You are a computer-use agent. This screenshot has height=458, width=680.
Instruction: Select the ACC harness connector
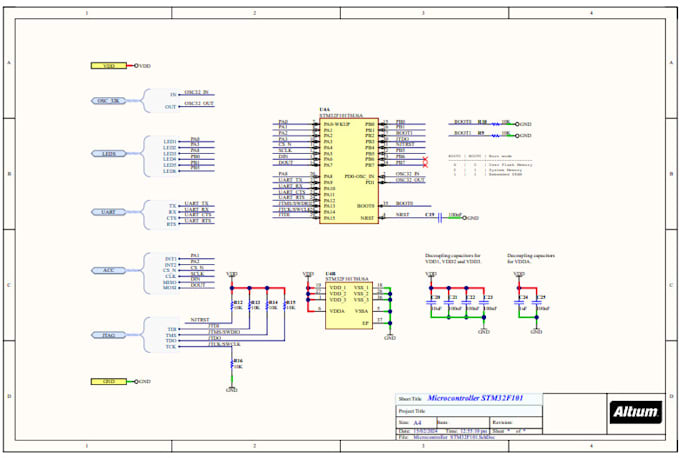point(109,270)
